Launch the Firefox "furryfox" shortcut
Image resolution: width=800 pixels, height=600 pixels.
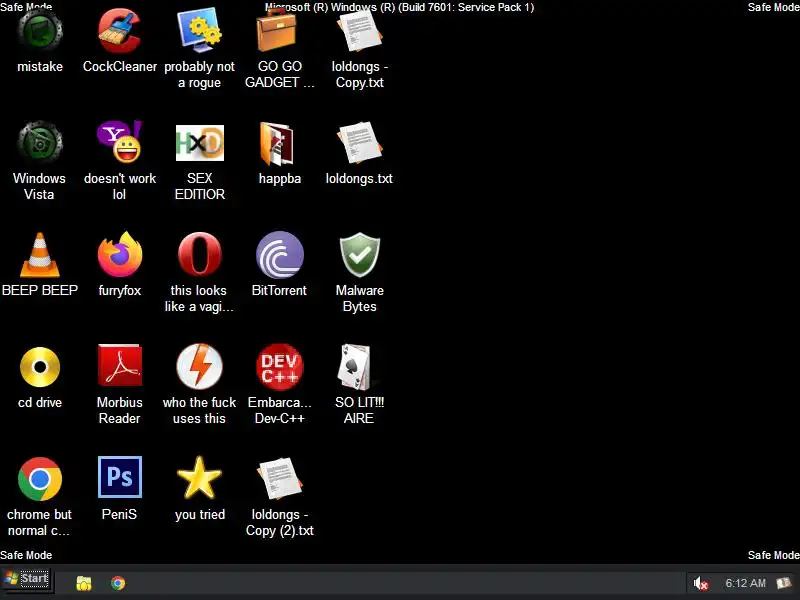click(120, 254)
